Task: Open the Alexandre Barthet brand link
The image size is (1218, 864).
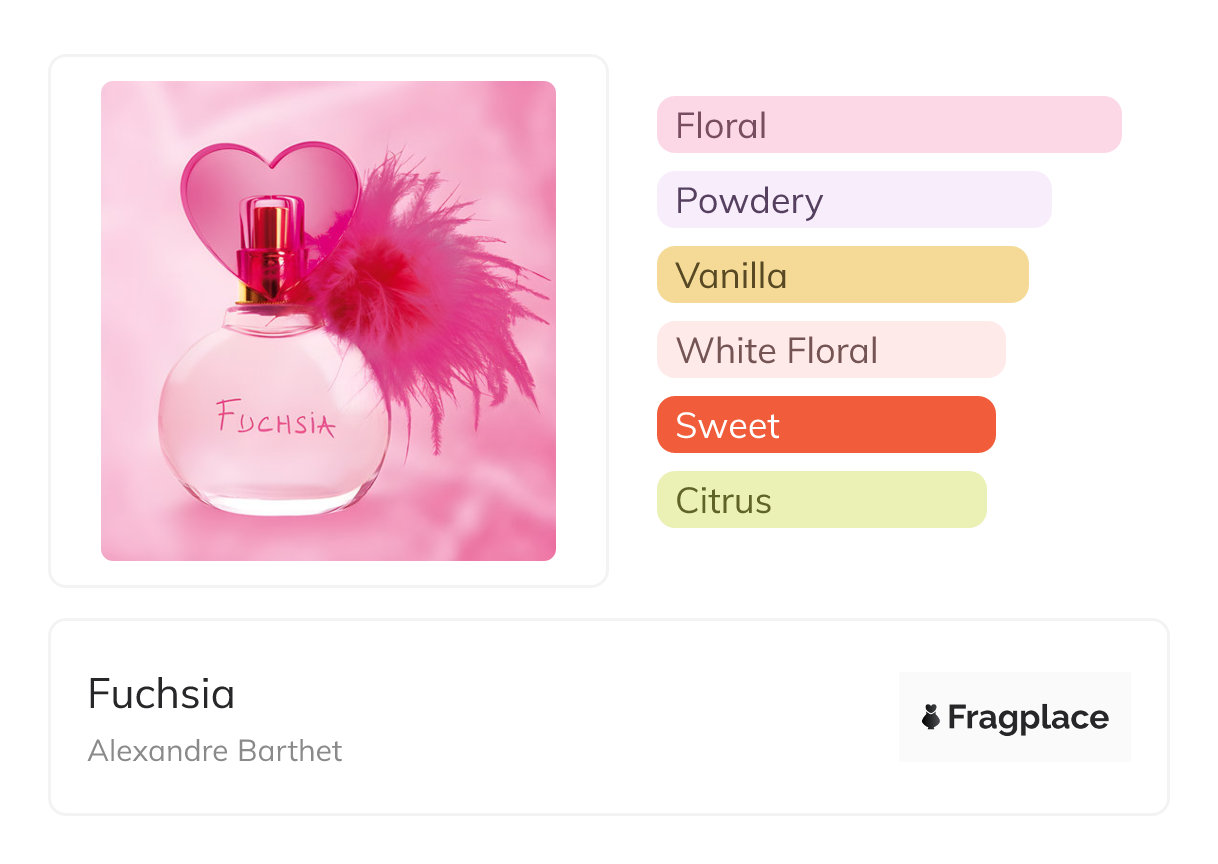Action: [x=215, y=751]
